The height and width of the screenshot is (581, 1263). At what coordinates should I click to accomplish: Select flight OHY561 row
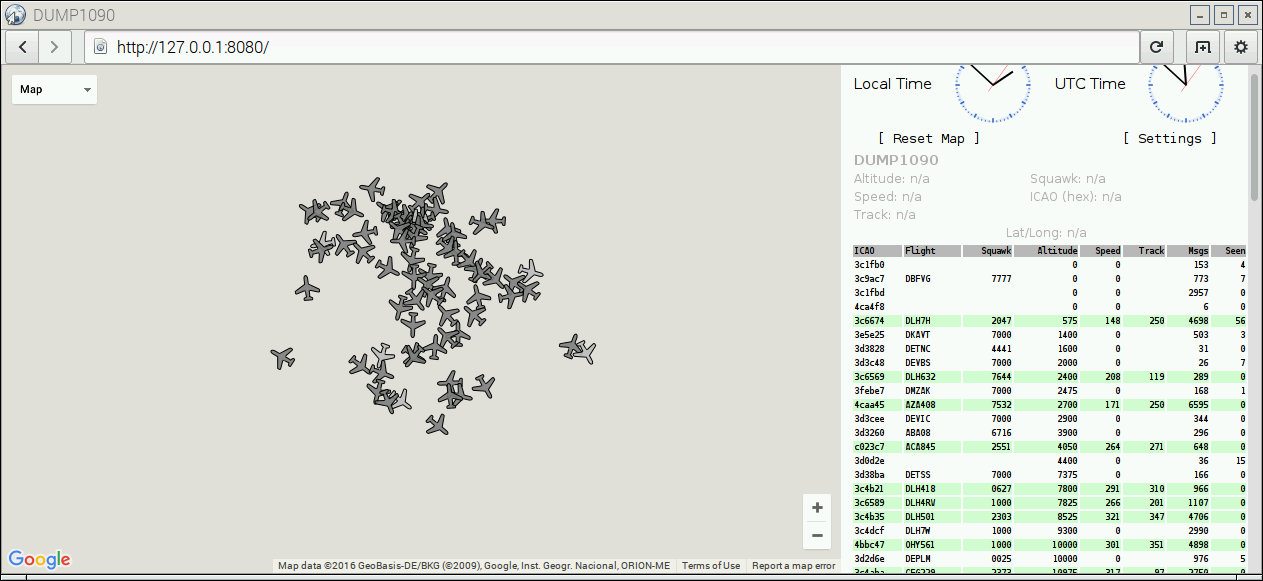pyautogui.click(x=1049, y=545)
